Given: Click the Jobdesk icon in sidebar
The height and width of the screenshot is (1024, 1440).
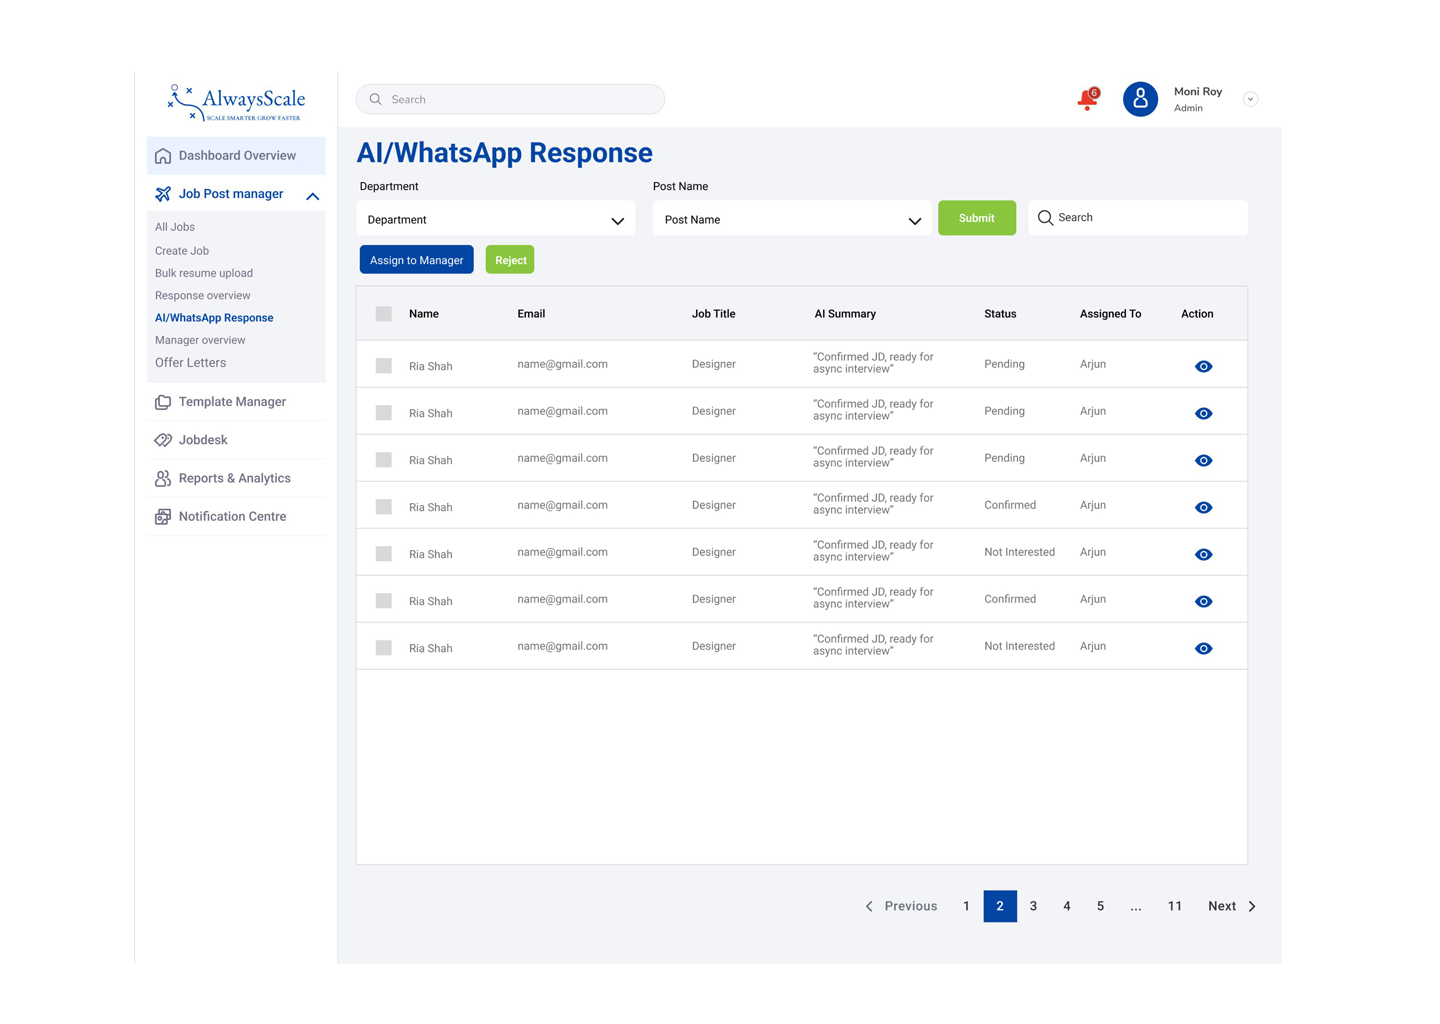Looking at the screenshot, I should (163, 440).
